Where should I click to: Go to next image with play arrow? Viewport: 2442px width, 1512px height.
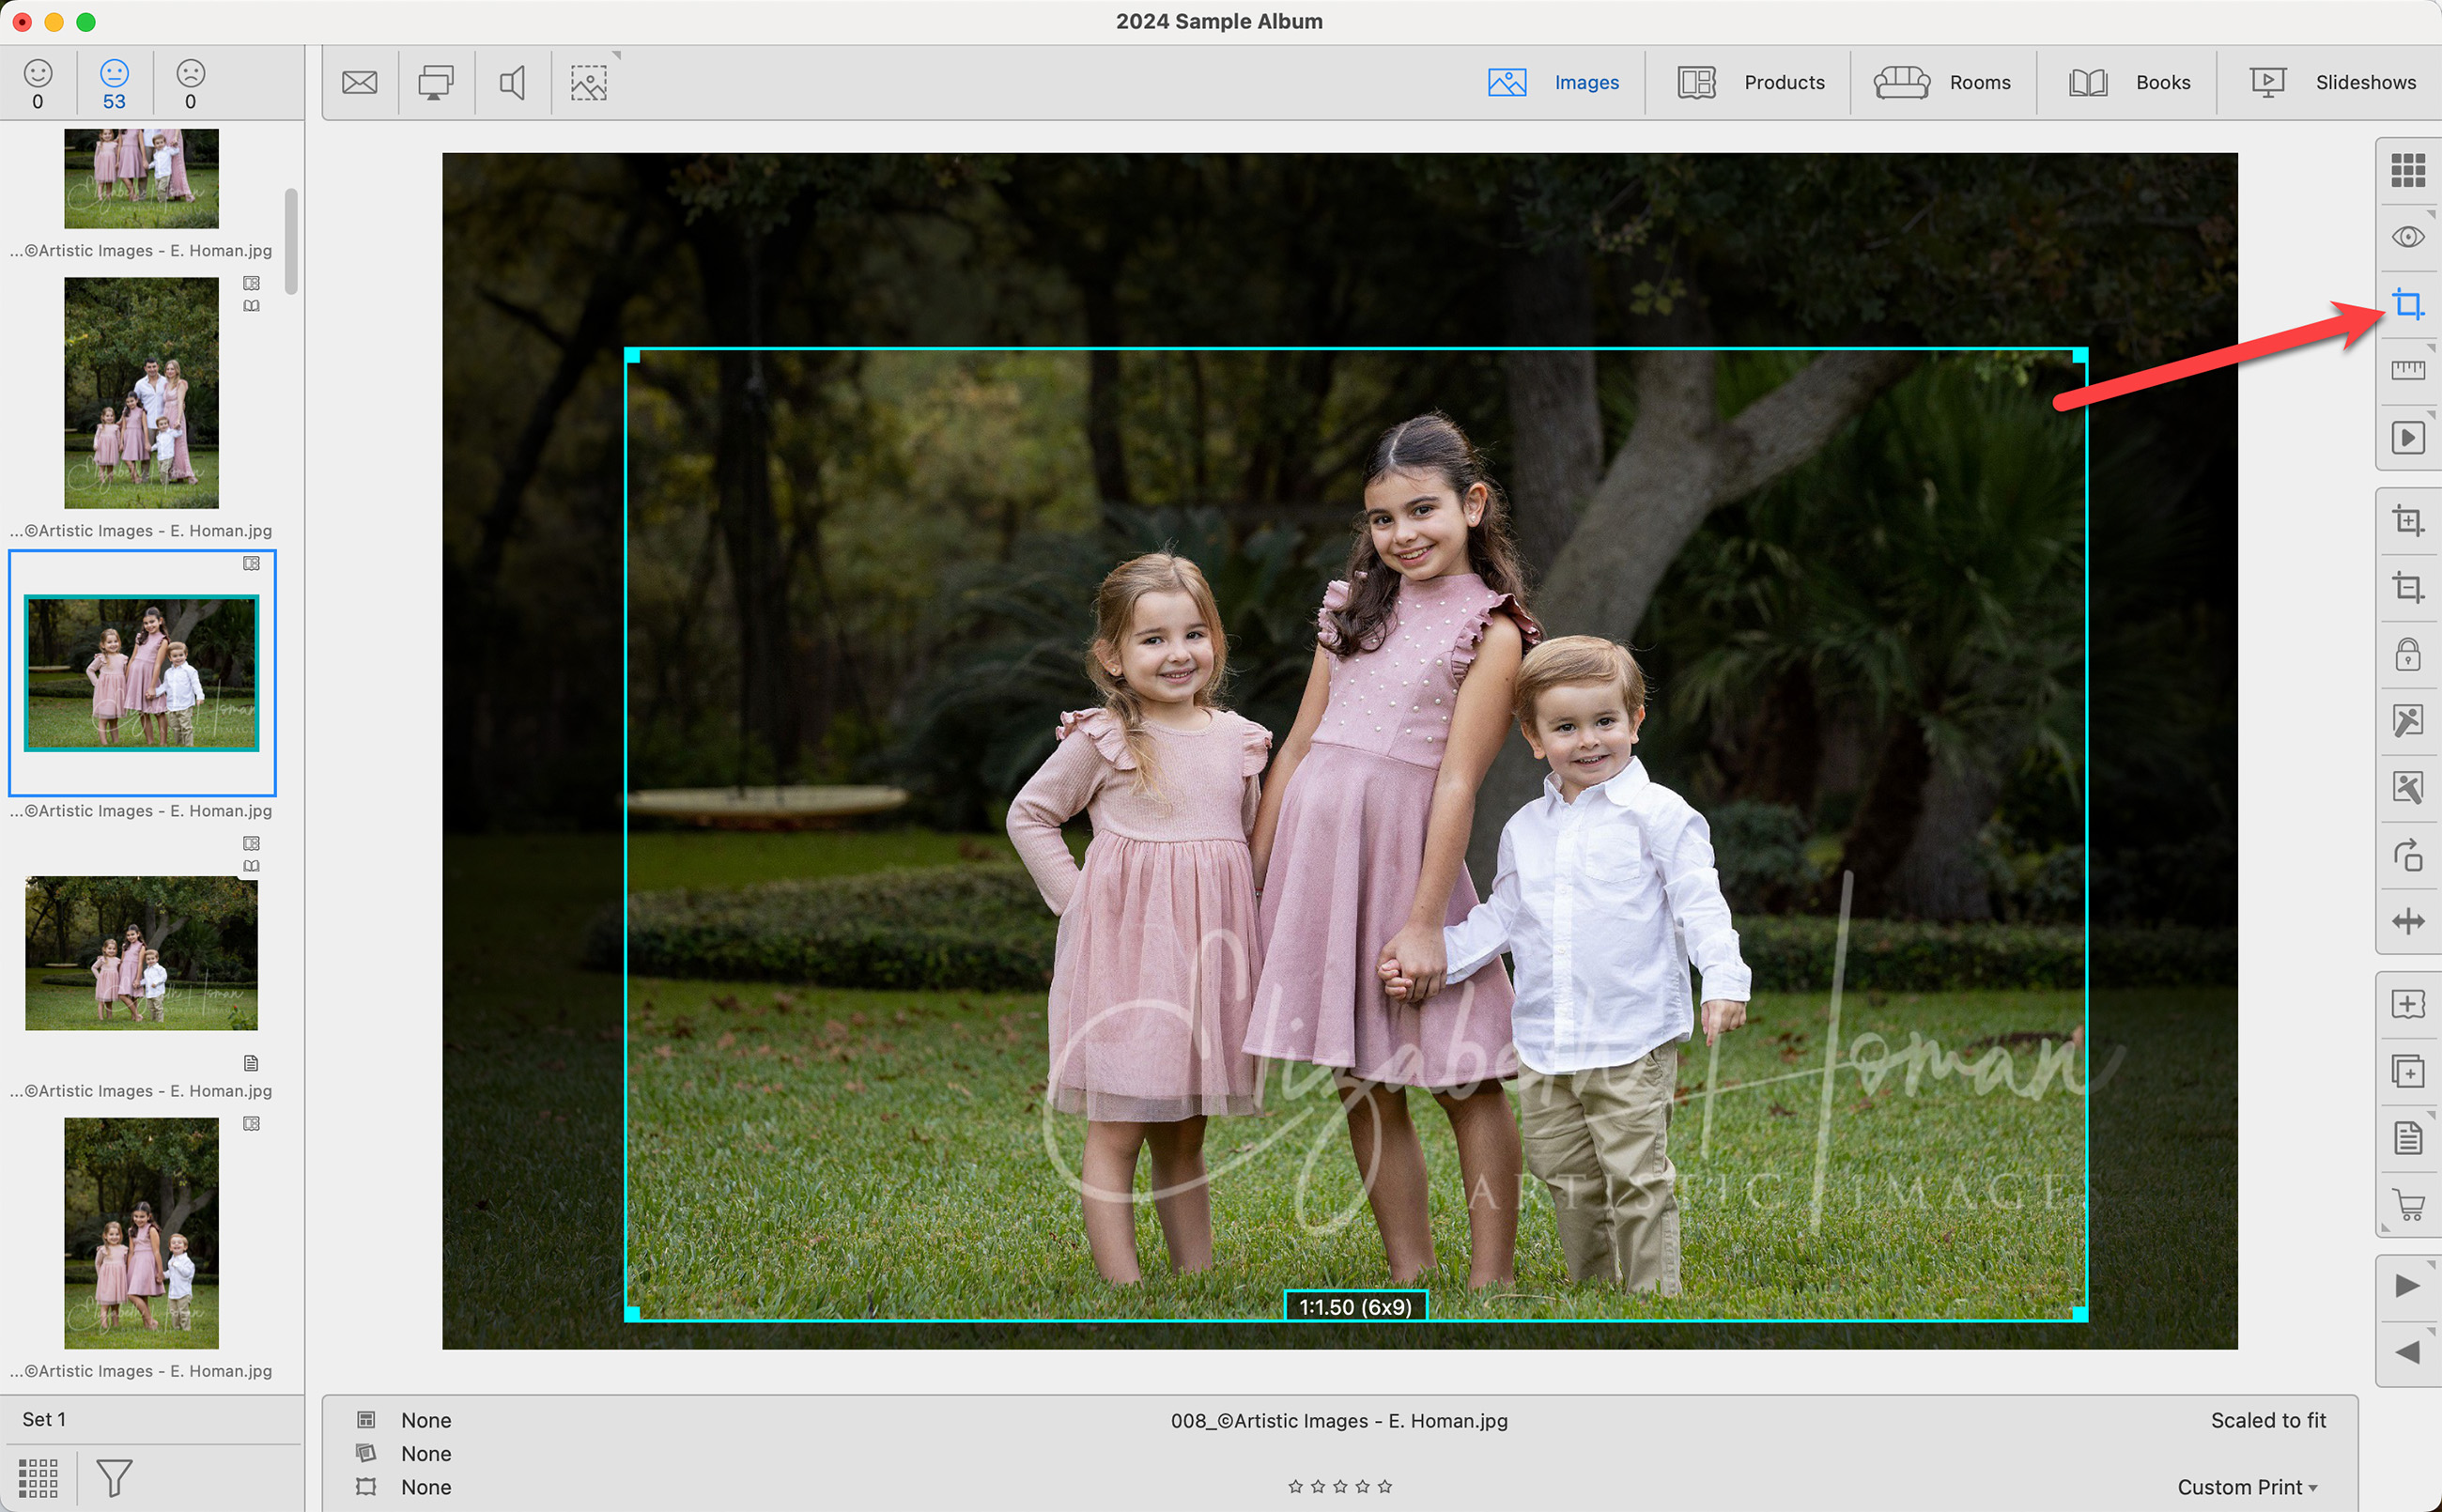click(x=2407, y=1286)
